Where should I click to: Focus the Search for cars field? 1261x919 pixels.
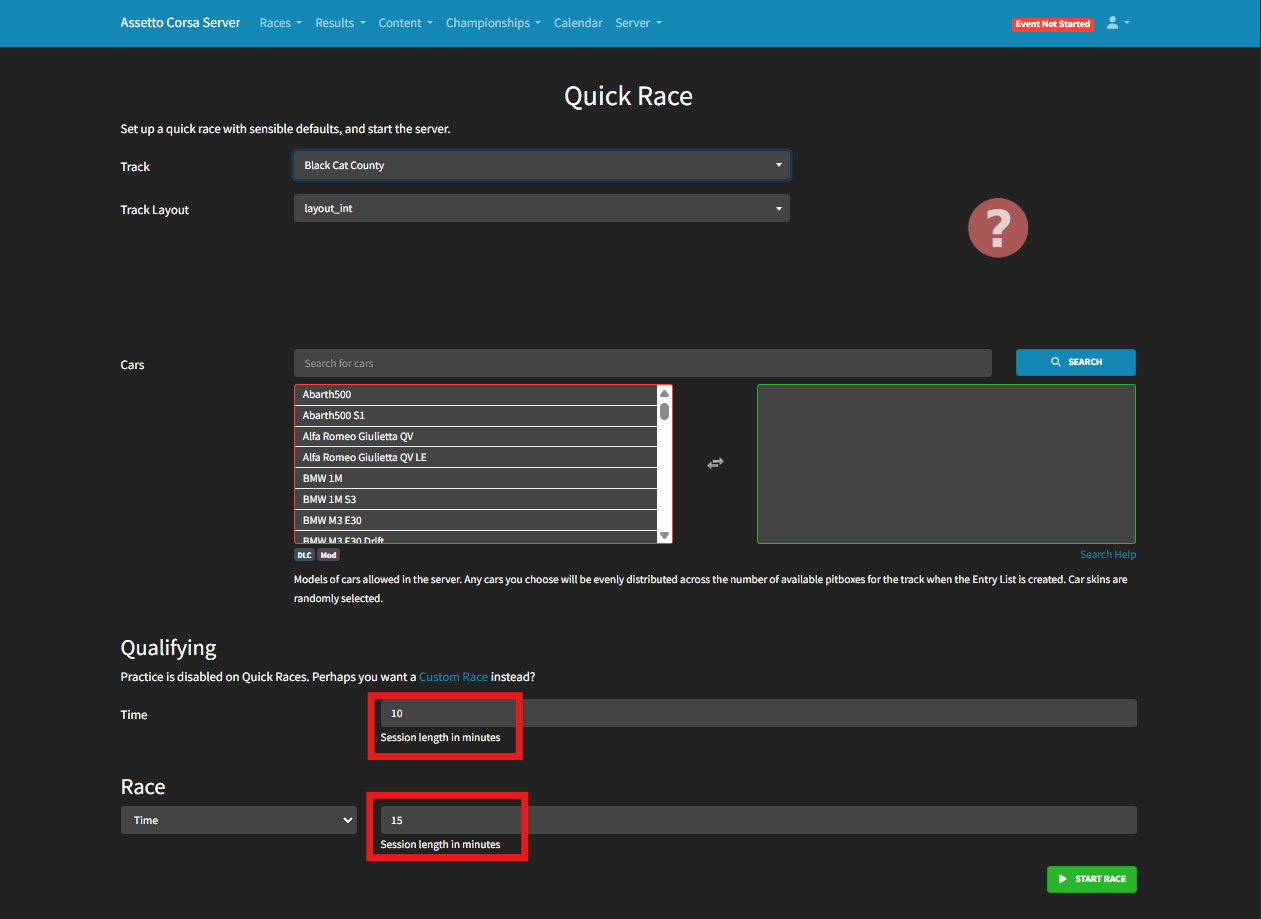[642, 363]
